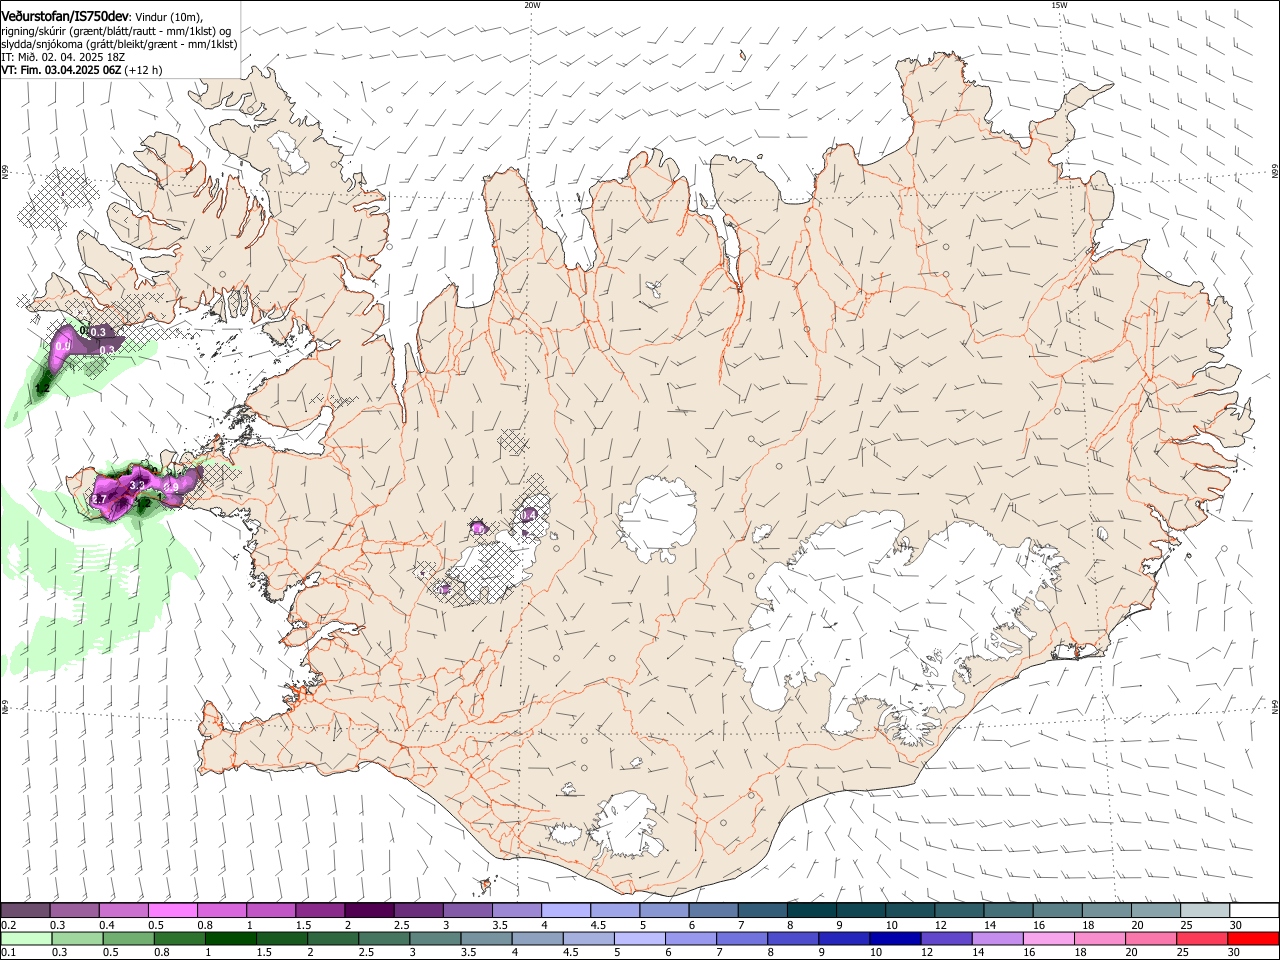
Task: Click the palest green 0.1 rain swatch
Action: click(x=26, y=938)
